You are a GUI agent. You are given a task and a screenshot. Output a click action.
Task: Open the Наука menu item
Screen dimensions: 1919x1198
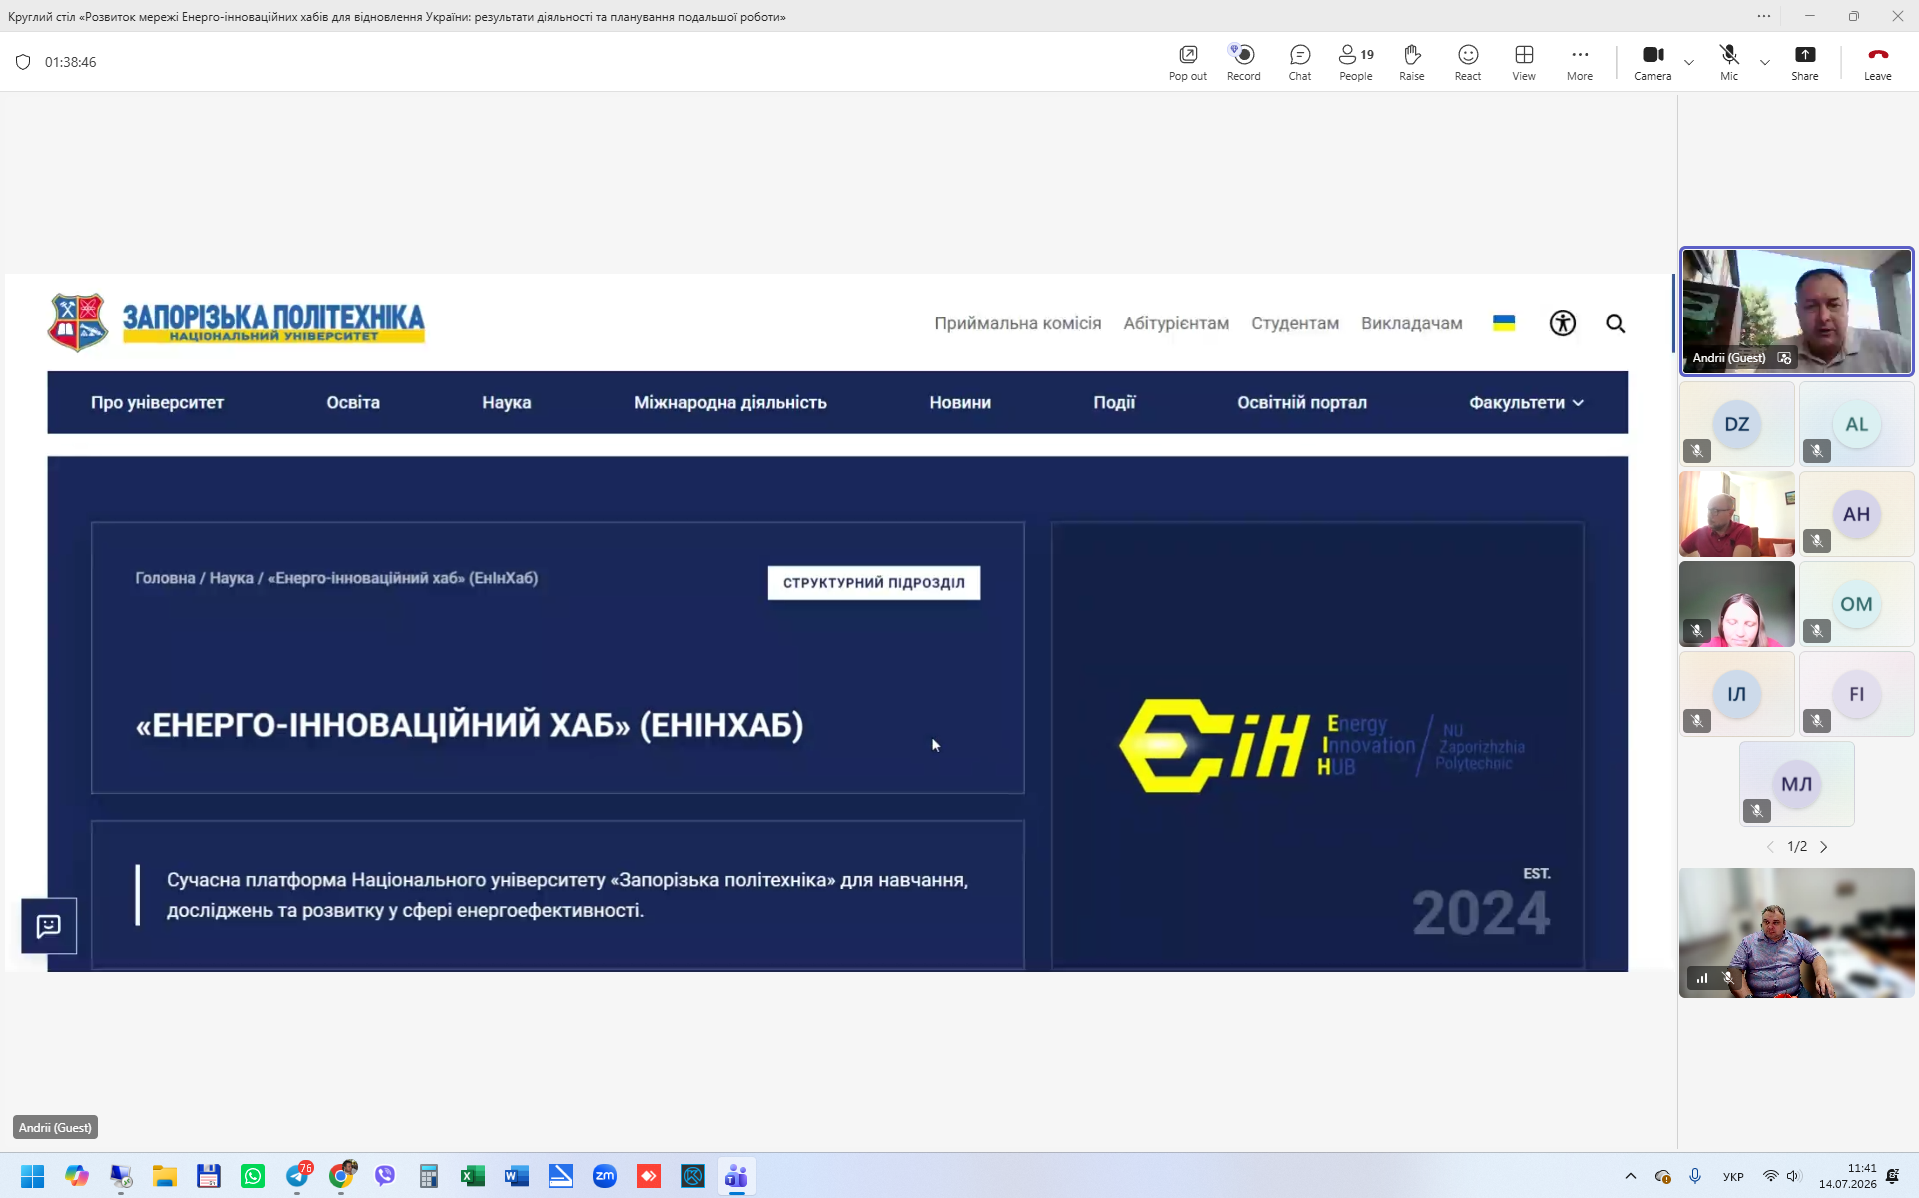click(506, 402)
